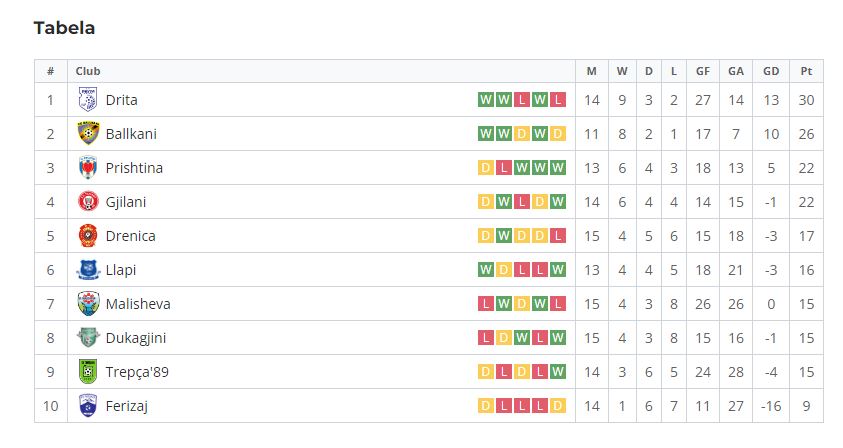Screen dimensions: 843x448
Task: Click Prishtina's last green W form badge
Action: 558,167
